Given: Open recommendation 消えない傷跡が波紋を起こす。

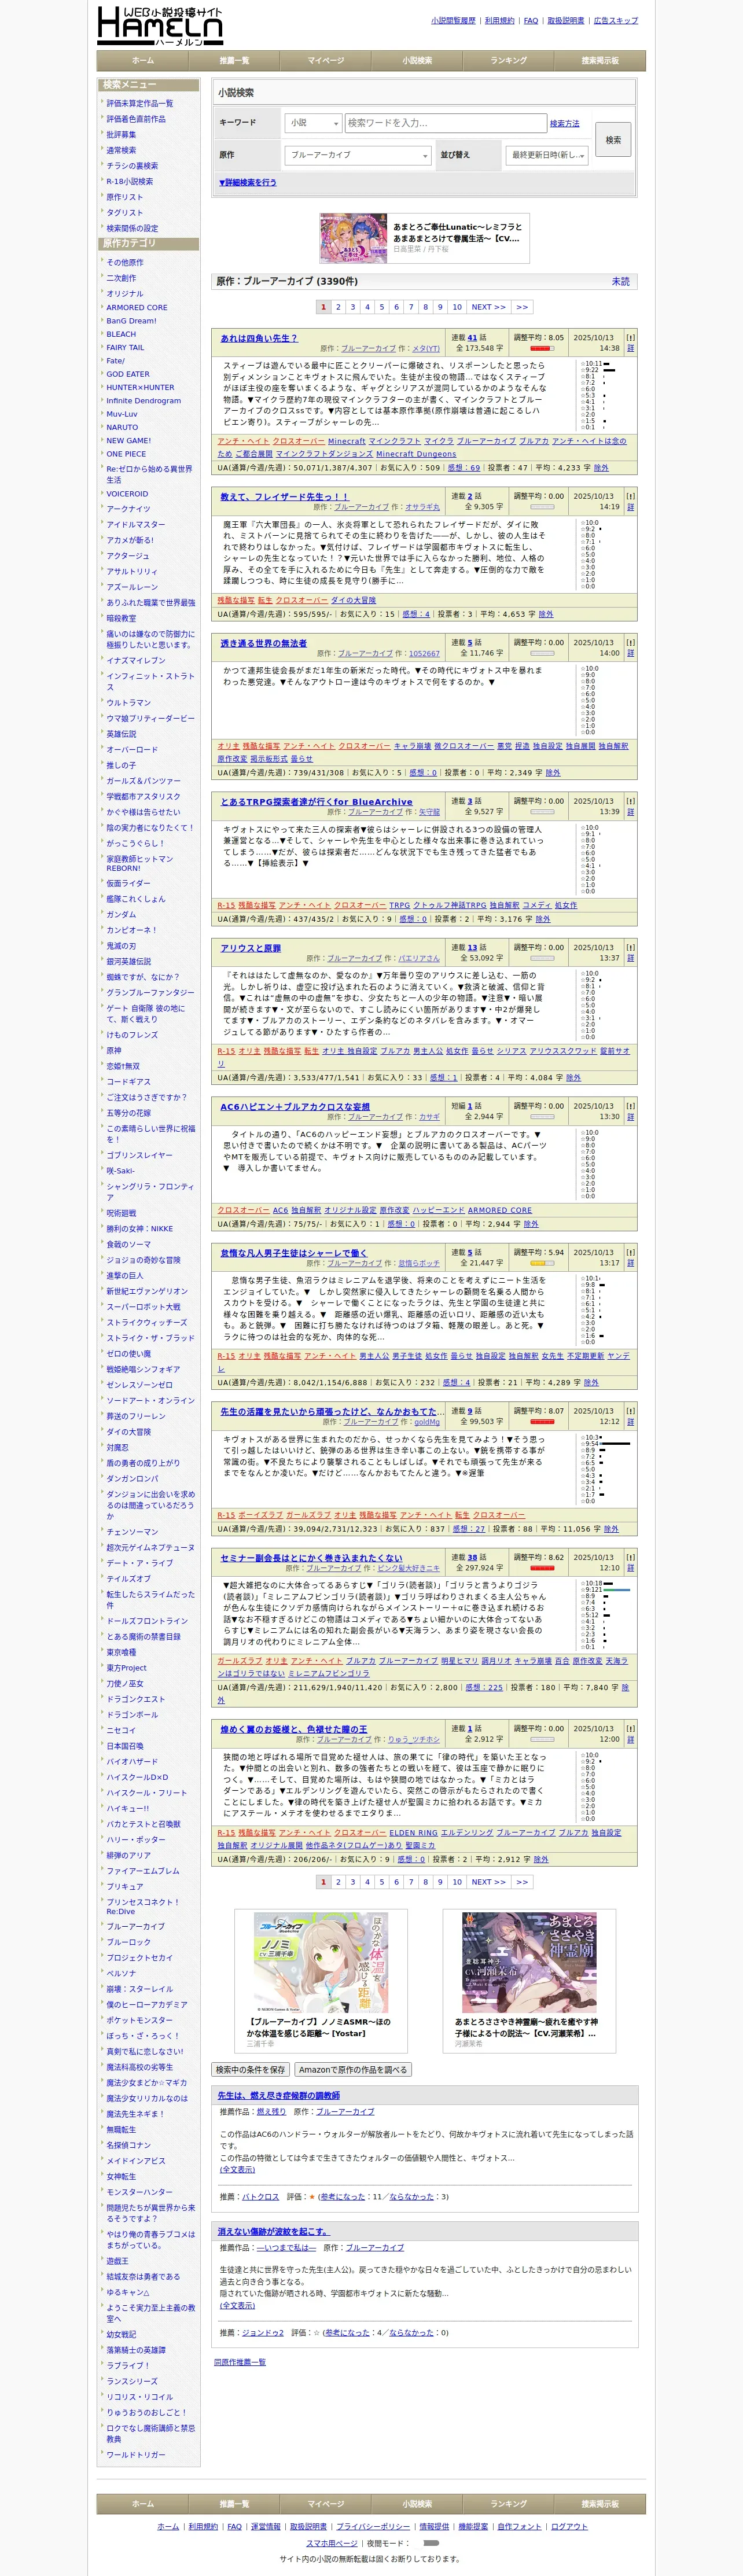Looking at the screenshot, I should (273, 2231).
